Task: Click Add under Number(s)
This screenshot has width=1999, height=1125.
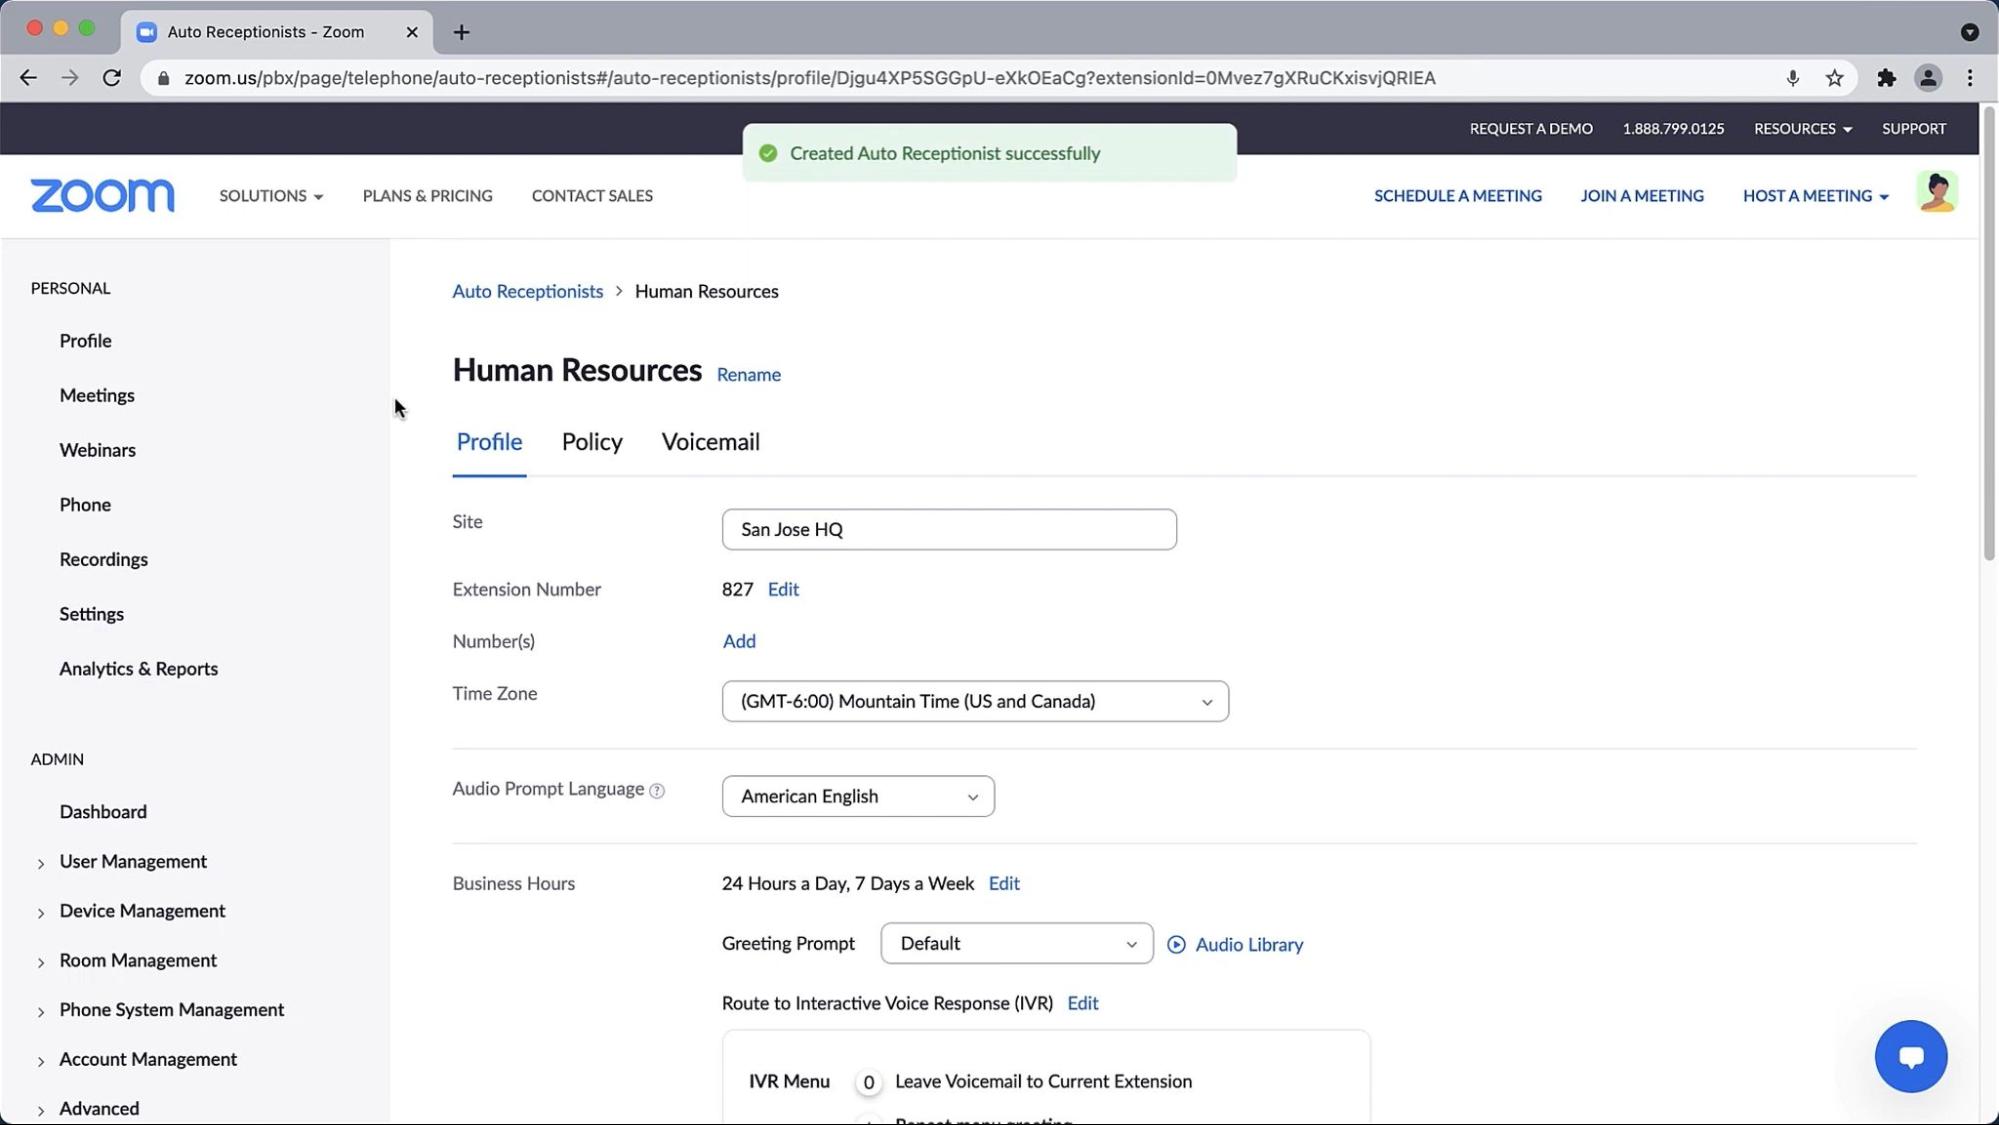Action: pyautogui.click(x=740, y=640)
